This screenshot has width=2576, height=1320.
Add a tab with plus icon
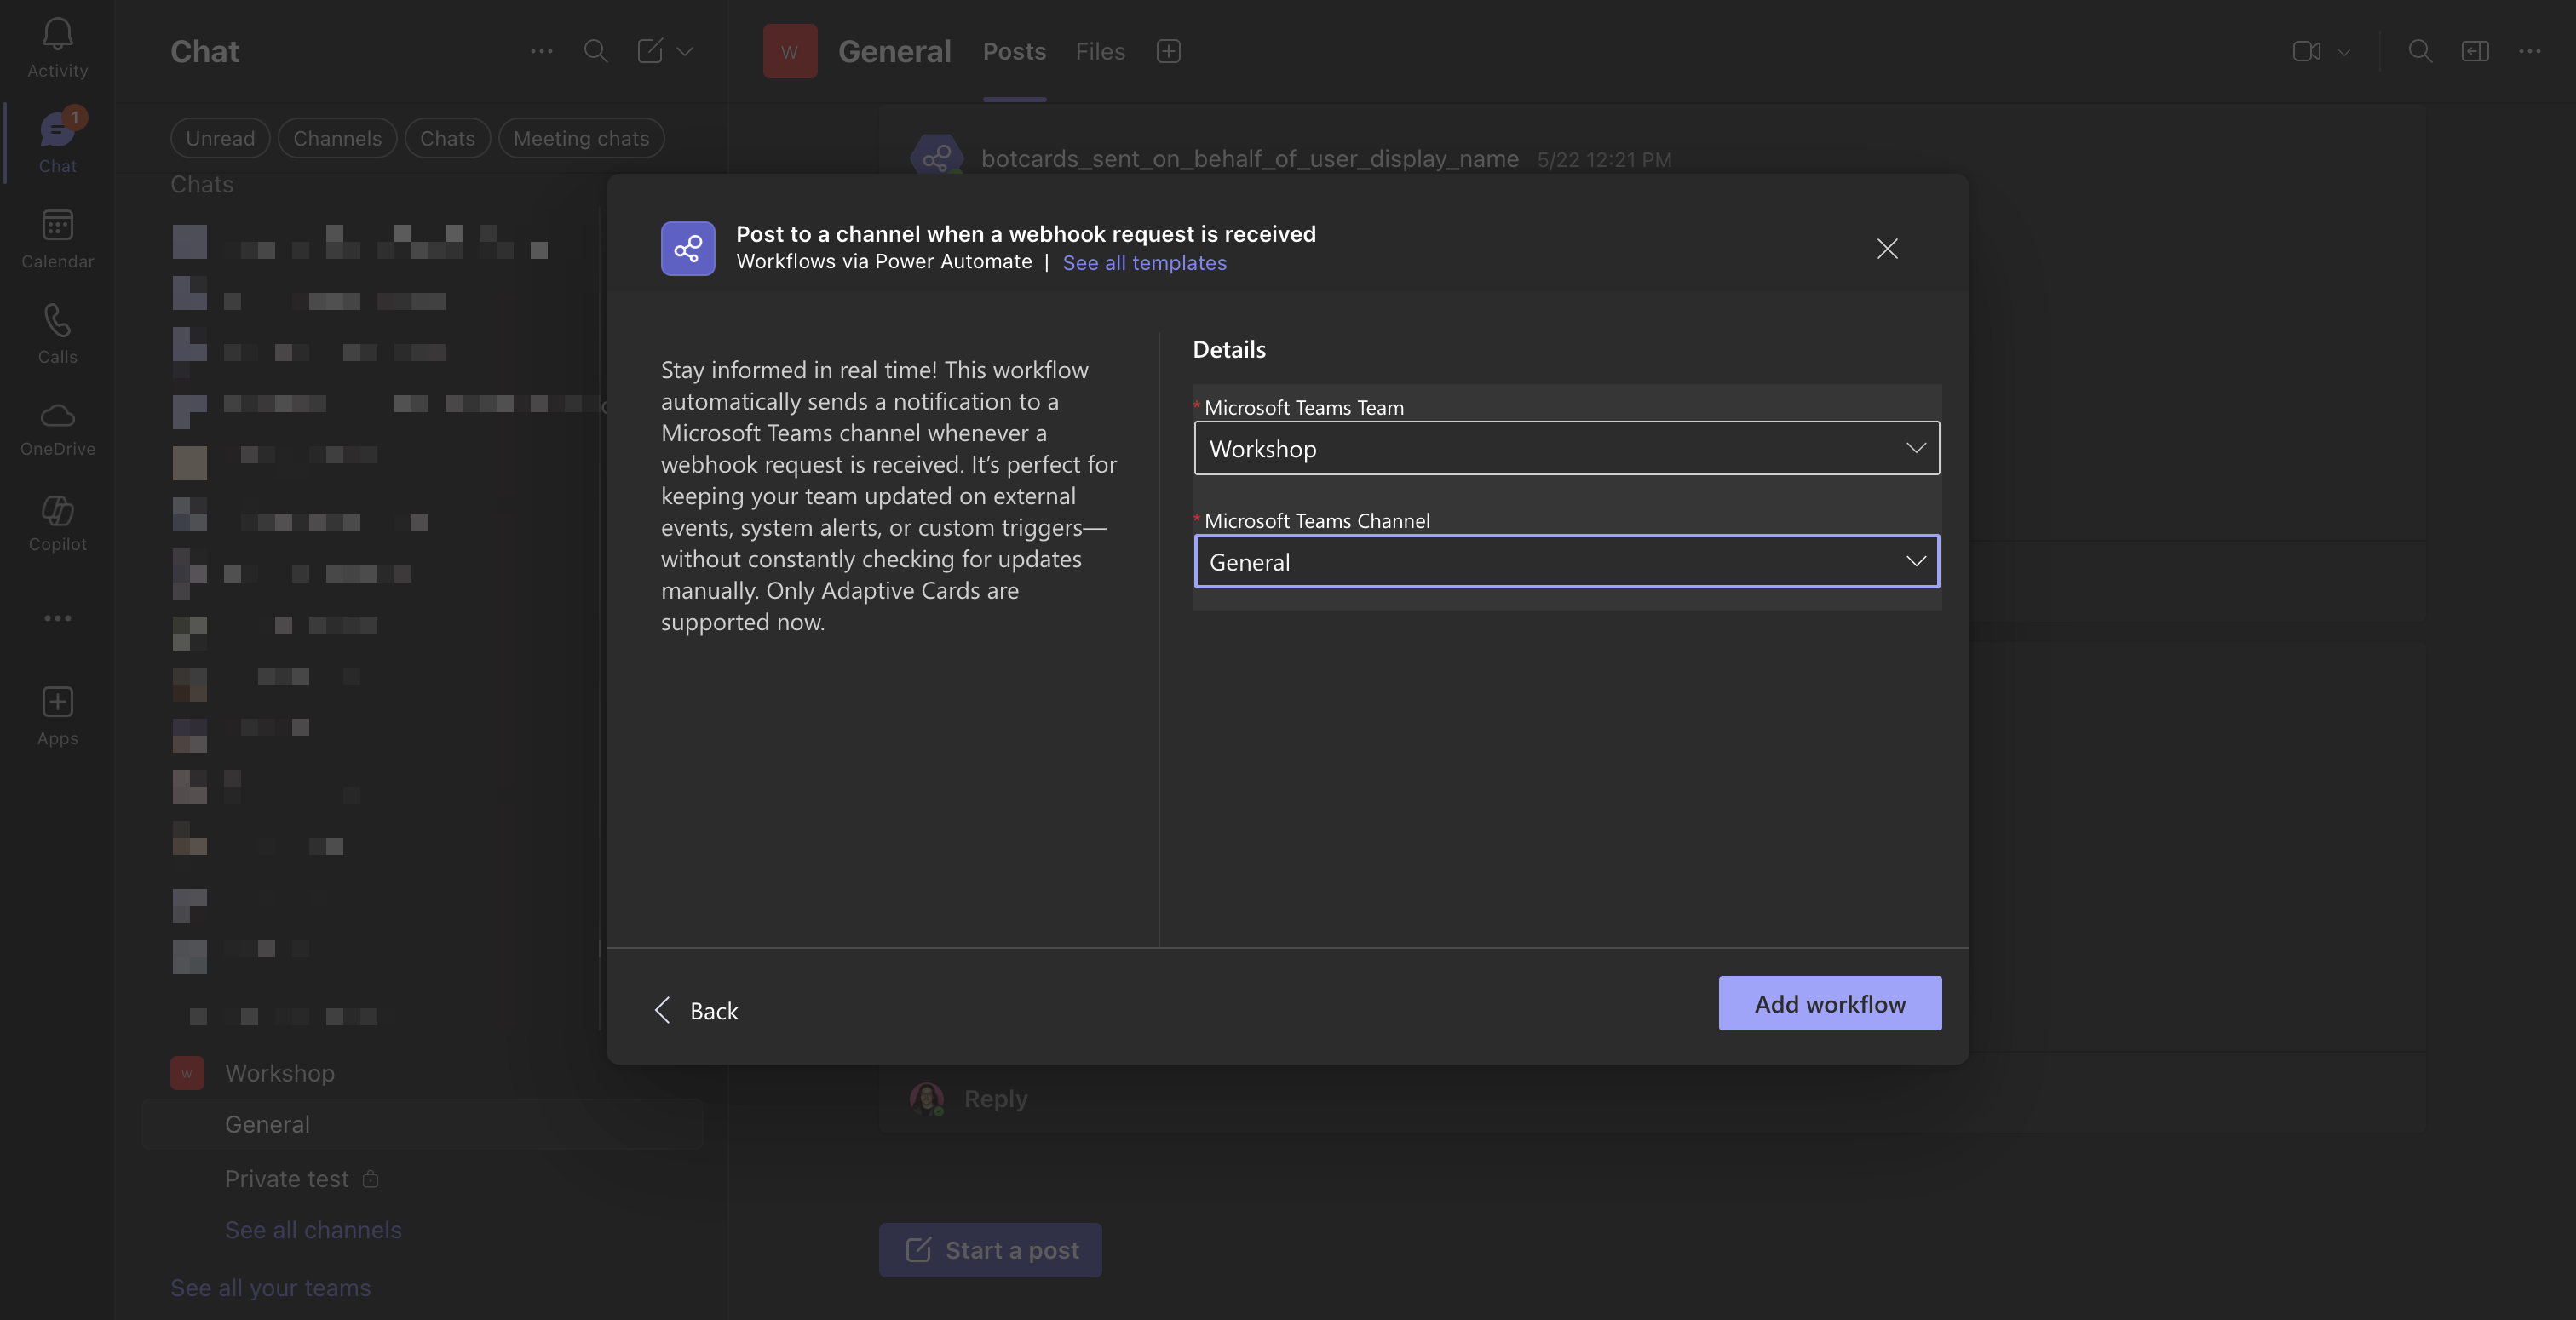[1168, 51]
